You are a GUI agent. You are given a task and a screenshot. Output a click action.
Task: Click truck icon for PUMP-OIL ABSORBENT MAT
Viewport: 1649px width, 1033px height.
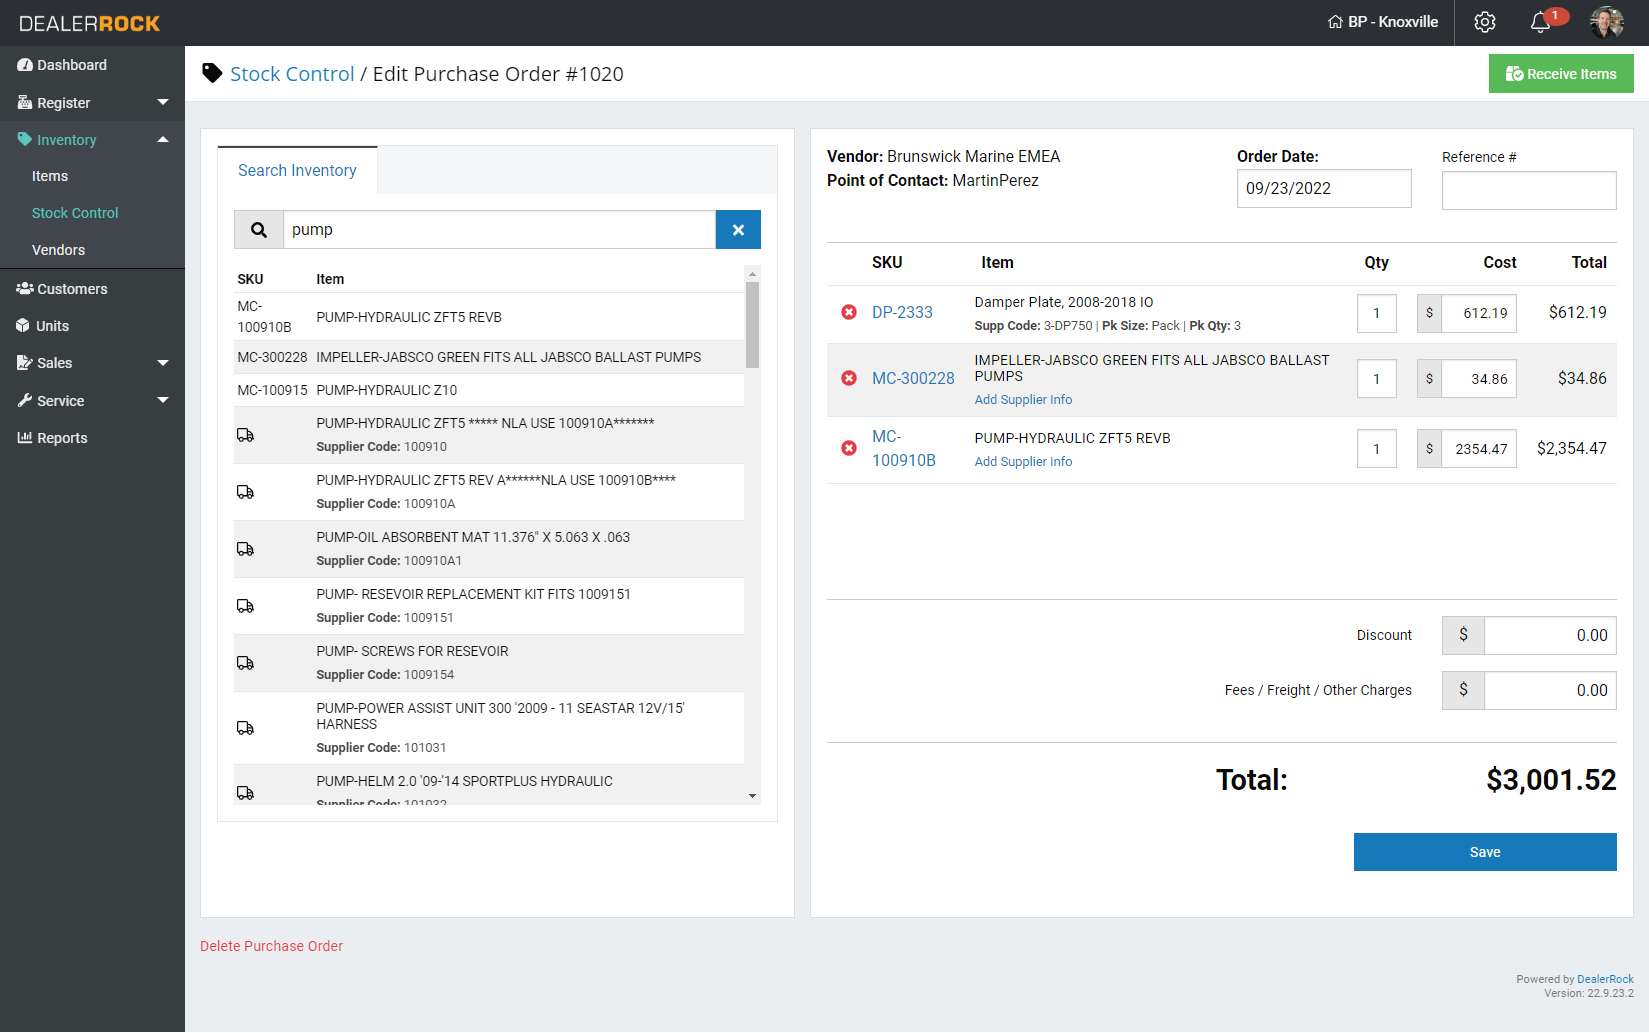[245, 549]
